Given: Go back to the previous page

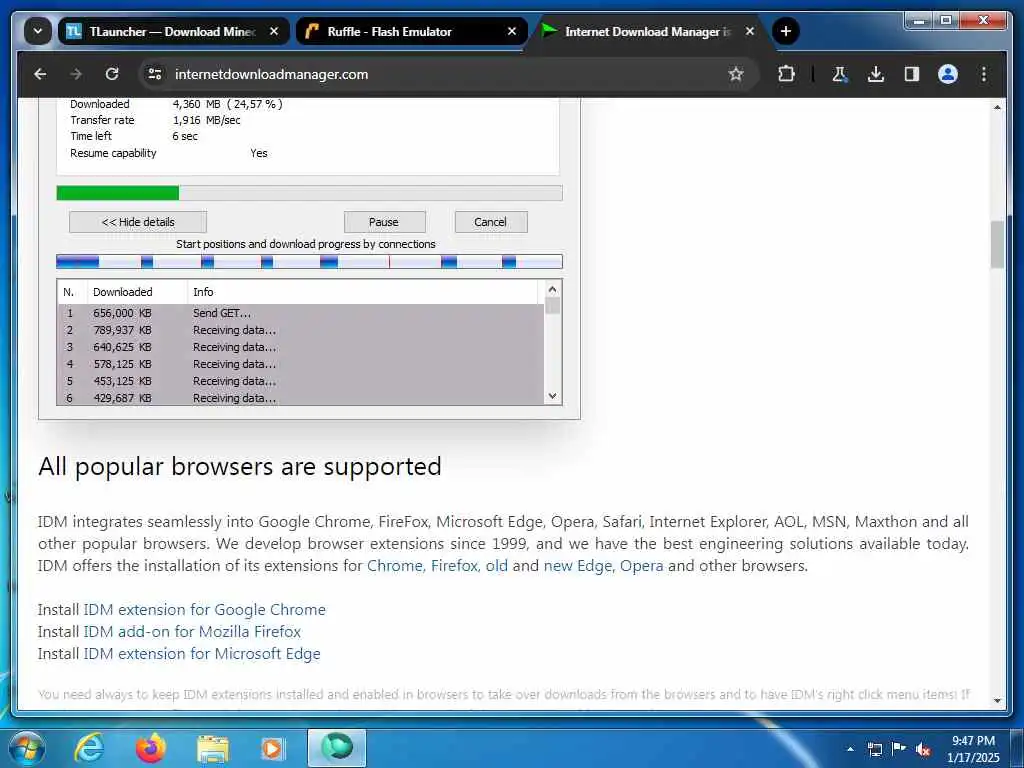Looking at the screenshot, I should pos(40,74).
